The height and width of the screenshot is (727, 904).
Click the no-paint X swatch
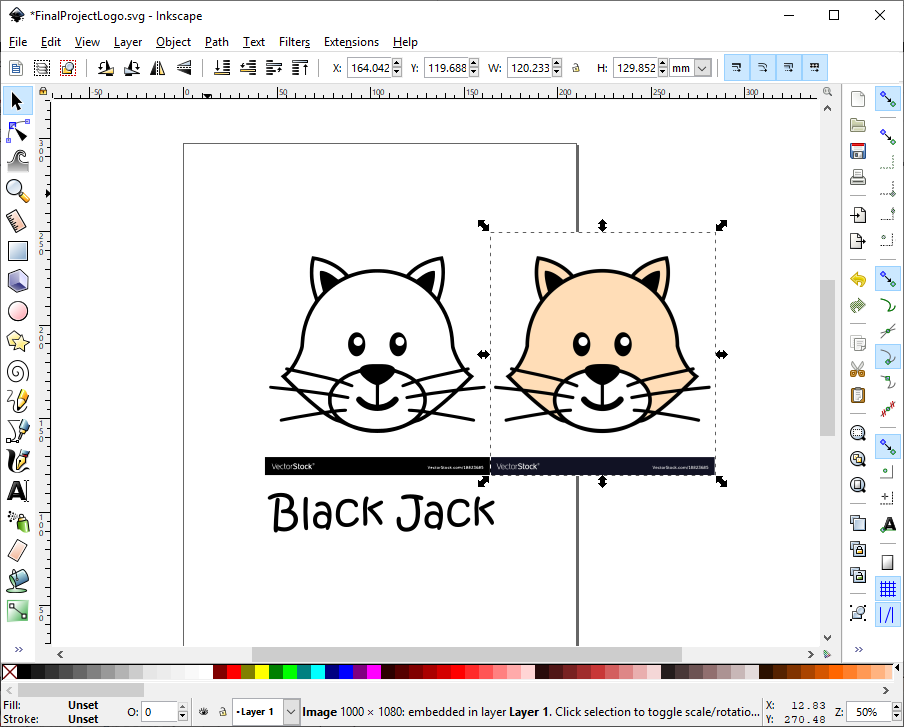(9, 672)
